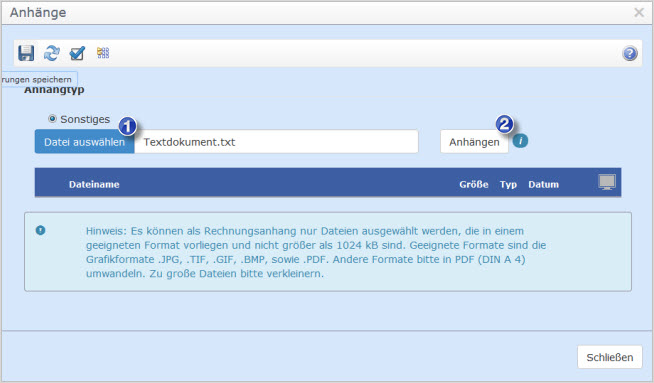Close the Anhänge dialog with X
The height and width of the screenshot is (383, 654).
(x=639, y=13)
